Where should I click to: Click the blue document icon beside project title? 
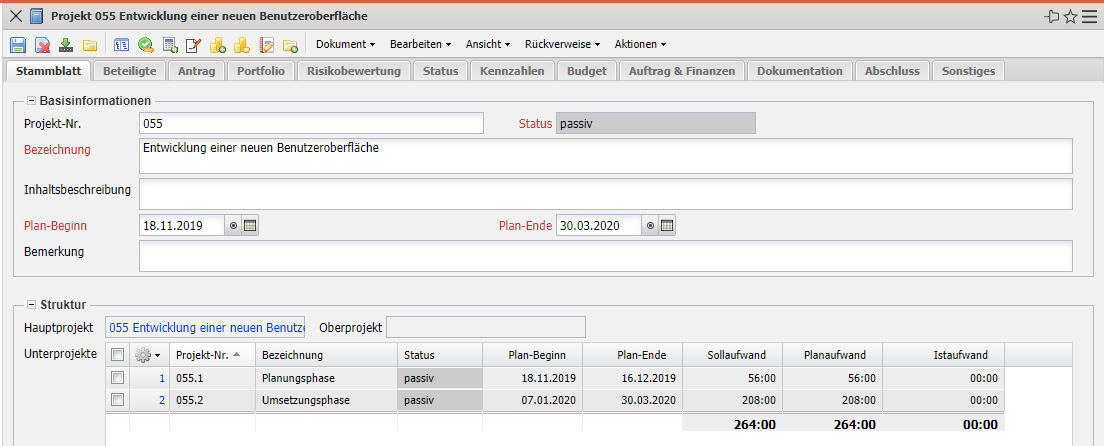37,16
